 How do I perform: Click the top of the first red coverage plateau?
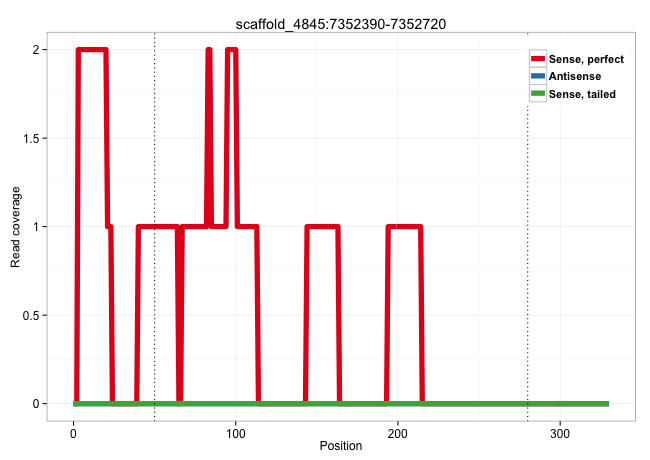pyautogui.click(x=92, y=50)
